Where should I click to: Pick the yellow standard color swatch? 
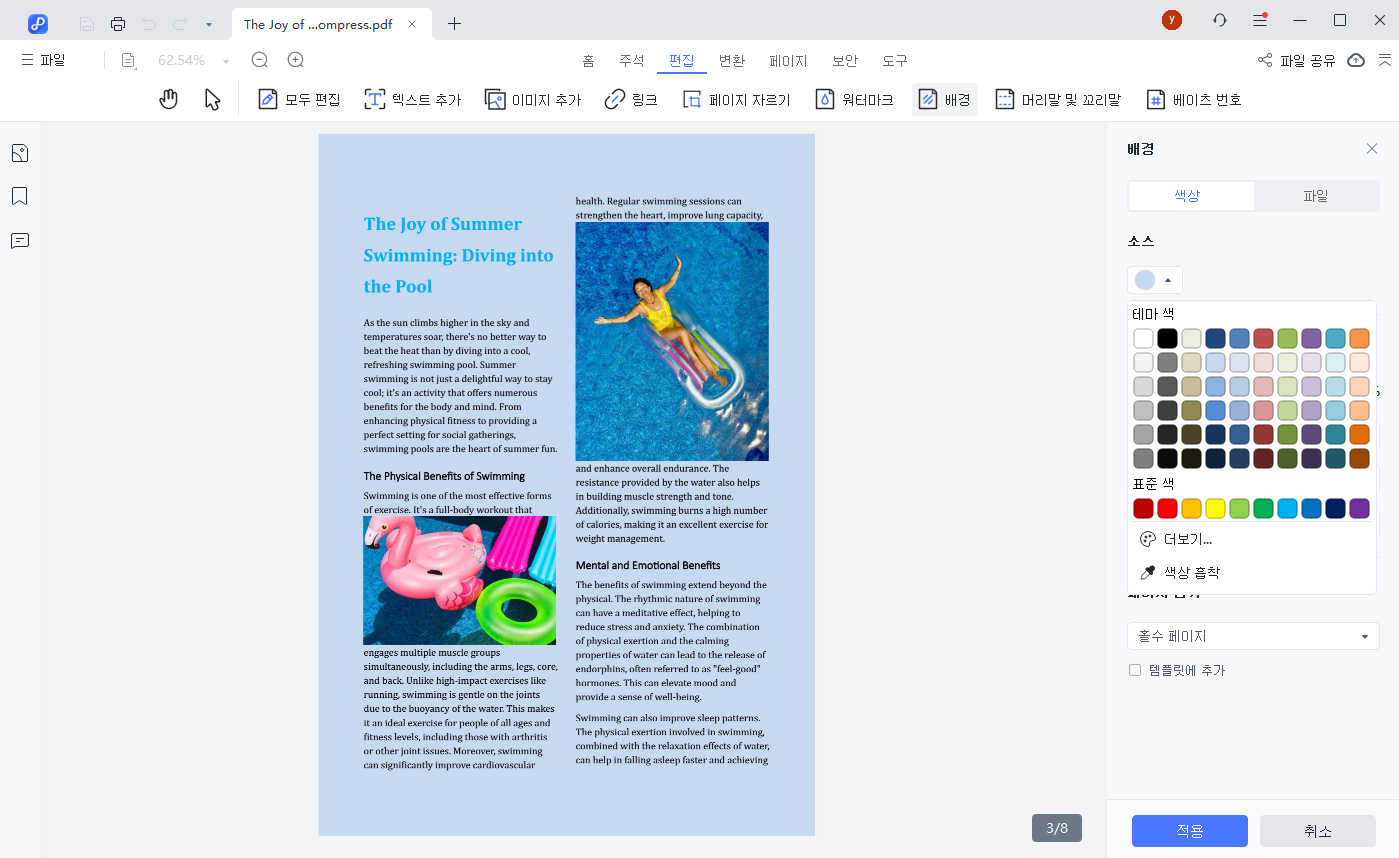(1215, 508)
